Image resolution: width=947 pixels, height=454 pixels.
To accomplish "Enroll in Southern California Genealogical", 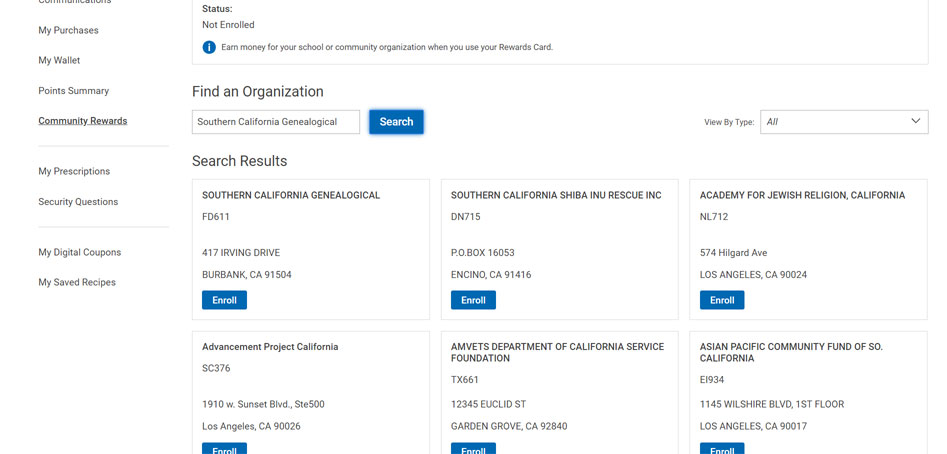I will (225, 300).
